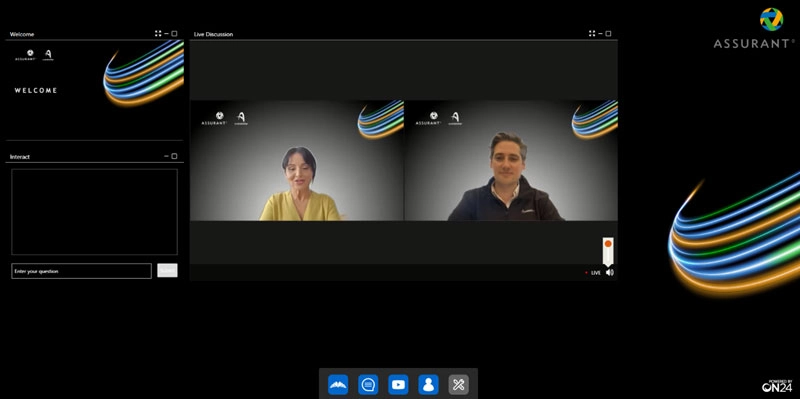The height and width of the screenshot is (399, 800).
Task: Click the Interact panel title
Action: (x=20, y=157)
